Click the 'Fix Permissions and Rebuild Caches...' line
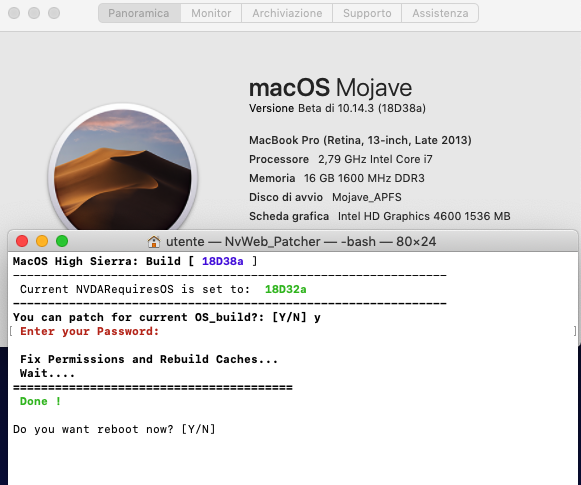 [x=149, y=359]
